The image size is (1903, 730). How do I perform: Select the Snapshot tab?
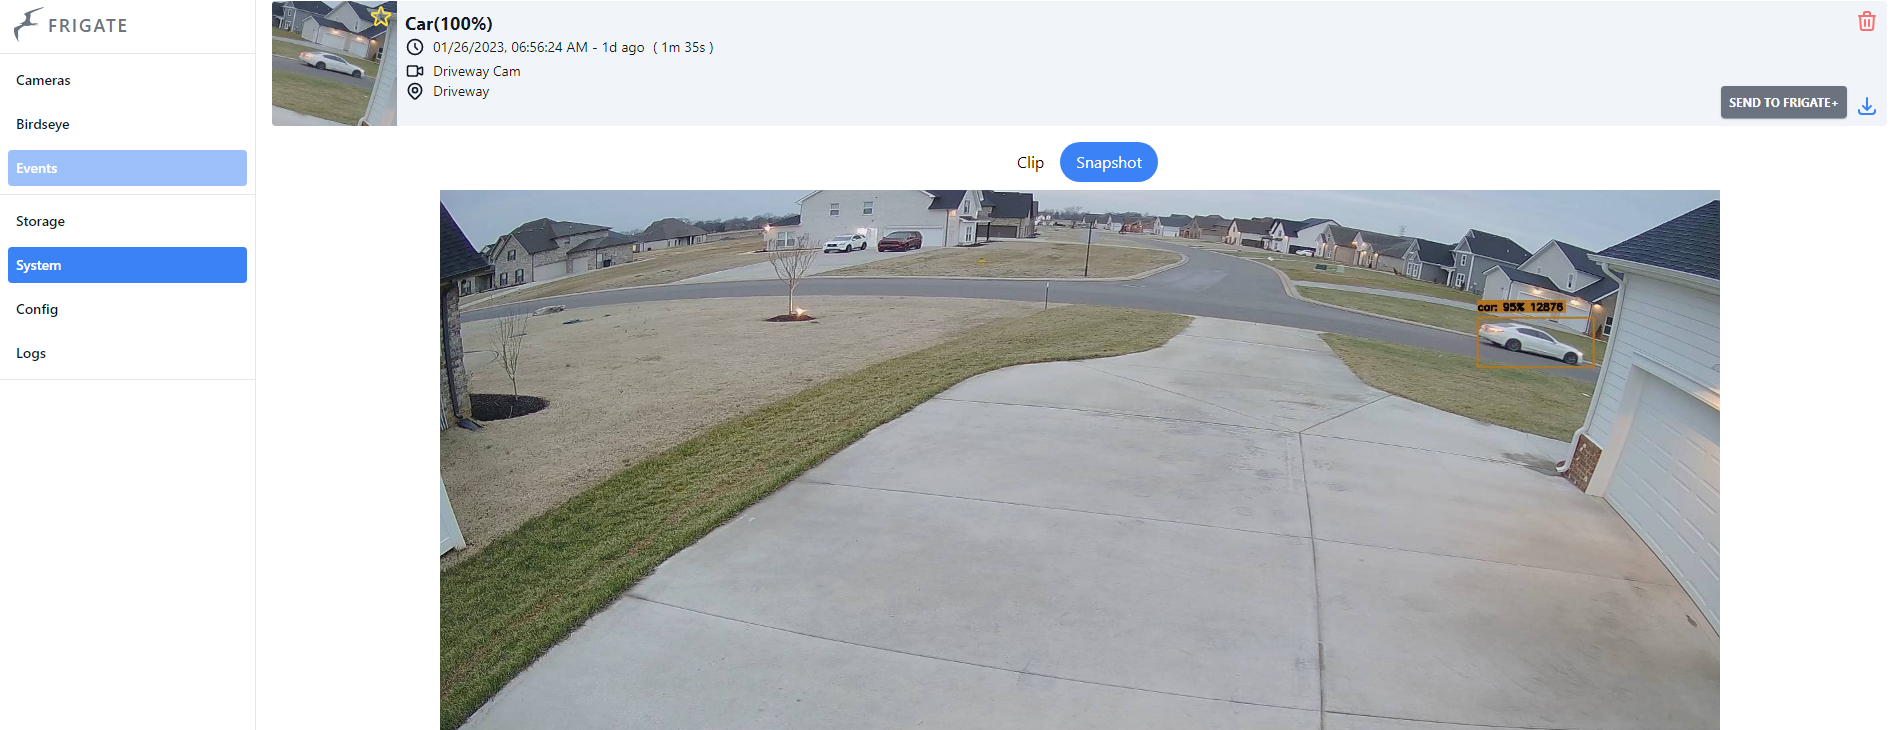(x=1108, y=162)
